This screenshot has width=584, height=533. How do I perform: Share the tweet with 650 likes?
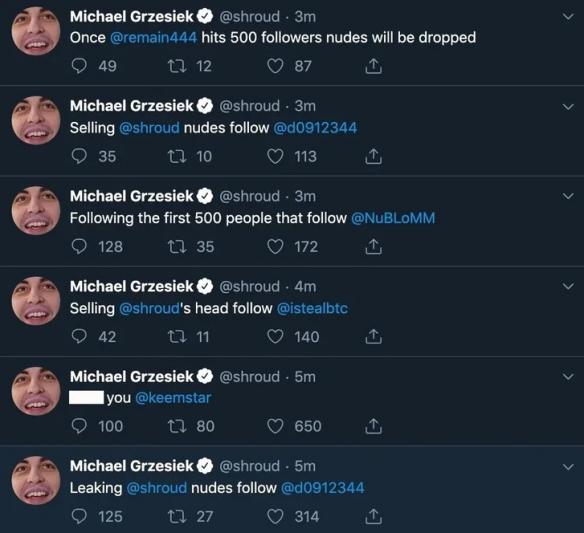point(373,426)
